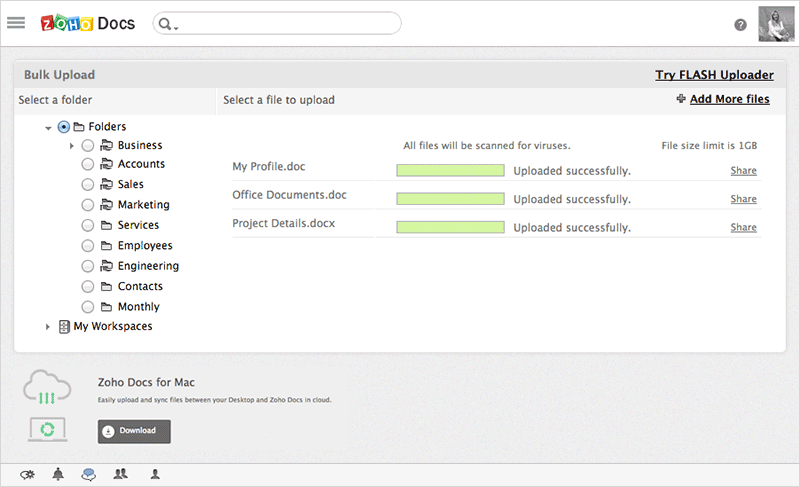Click the Monthly folder icon
The width and height of the screenshot is (800, 487).
106,306
